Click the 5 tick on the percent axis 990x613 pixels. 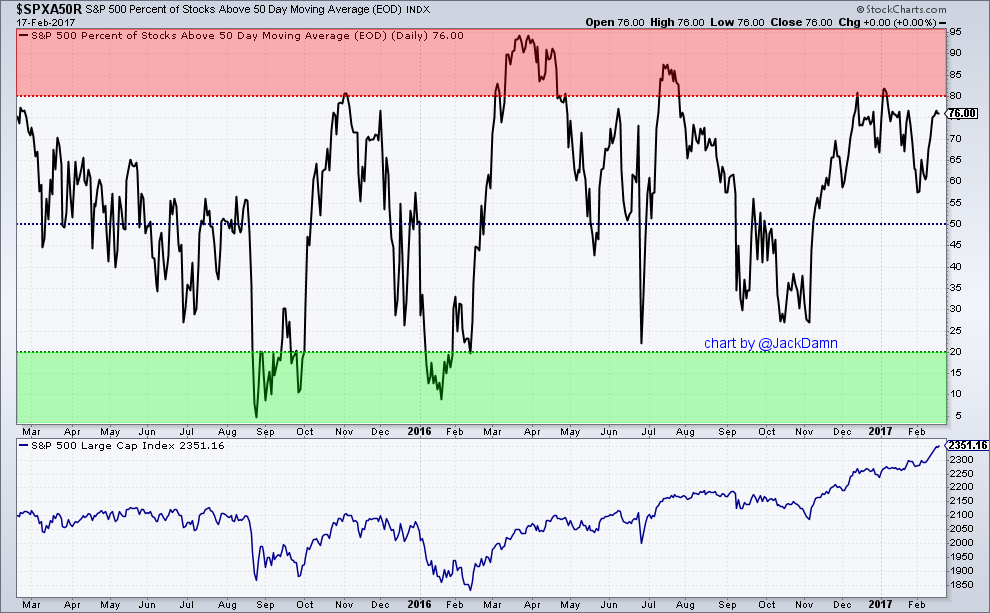958,415
